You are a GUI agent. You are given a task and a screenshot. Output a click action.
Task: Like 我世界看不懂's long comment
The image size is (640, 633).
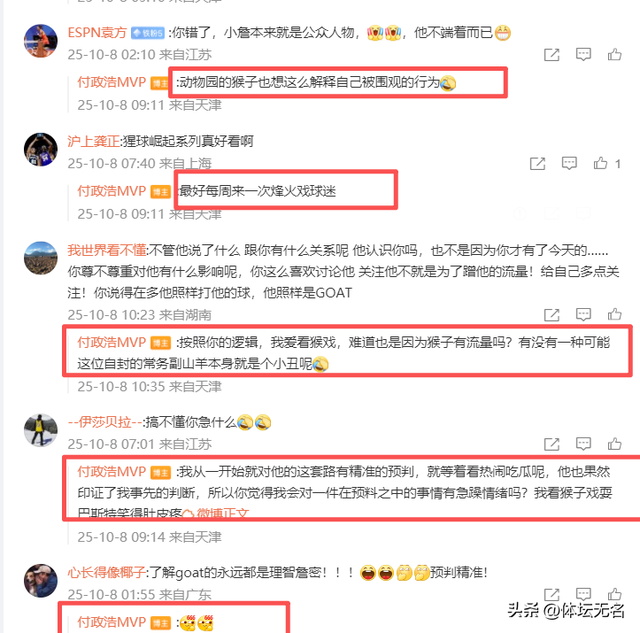(x=615, y=314)
